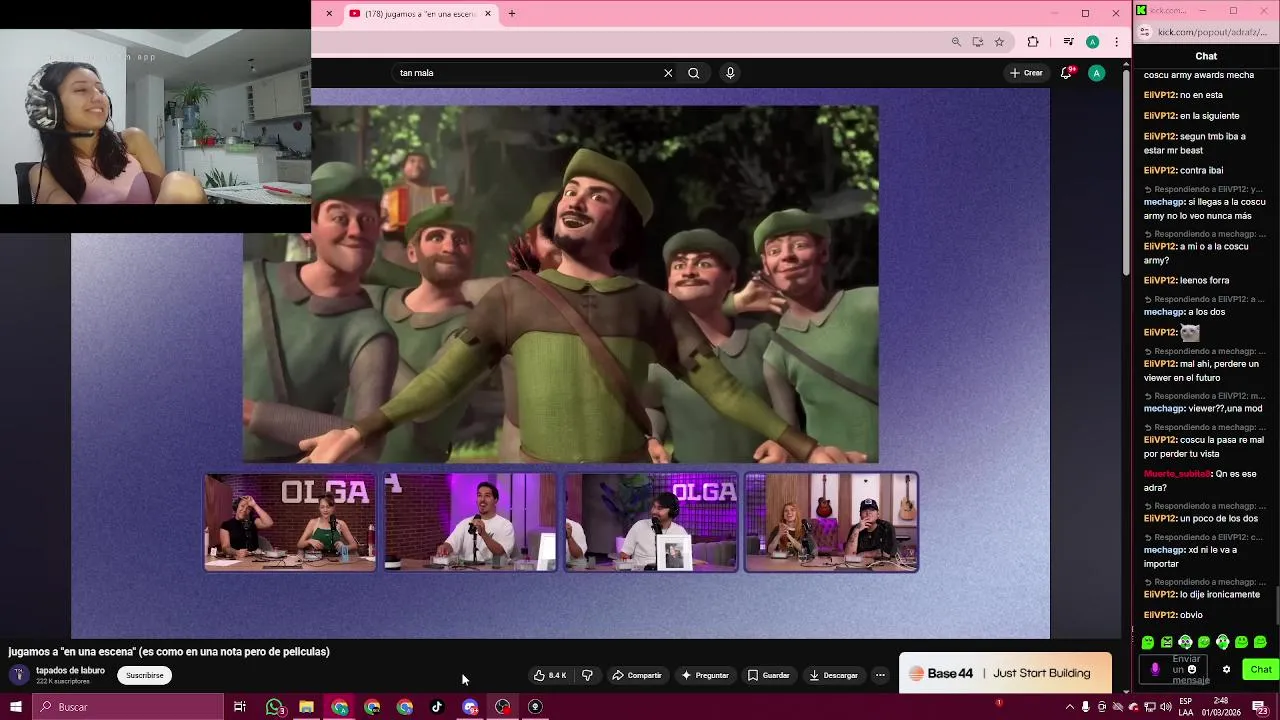Screen dimensions: 1280x720
Task: Open WhatsApp from taskbar
Action: point(274,707)
